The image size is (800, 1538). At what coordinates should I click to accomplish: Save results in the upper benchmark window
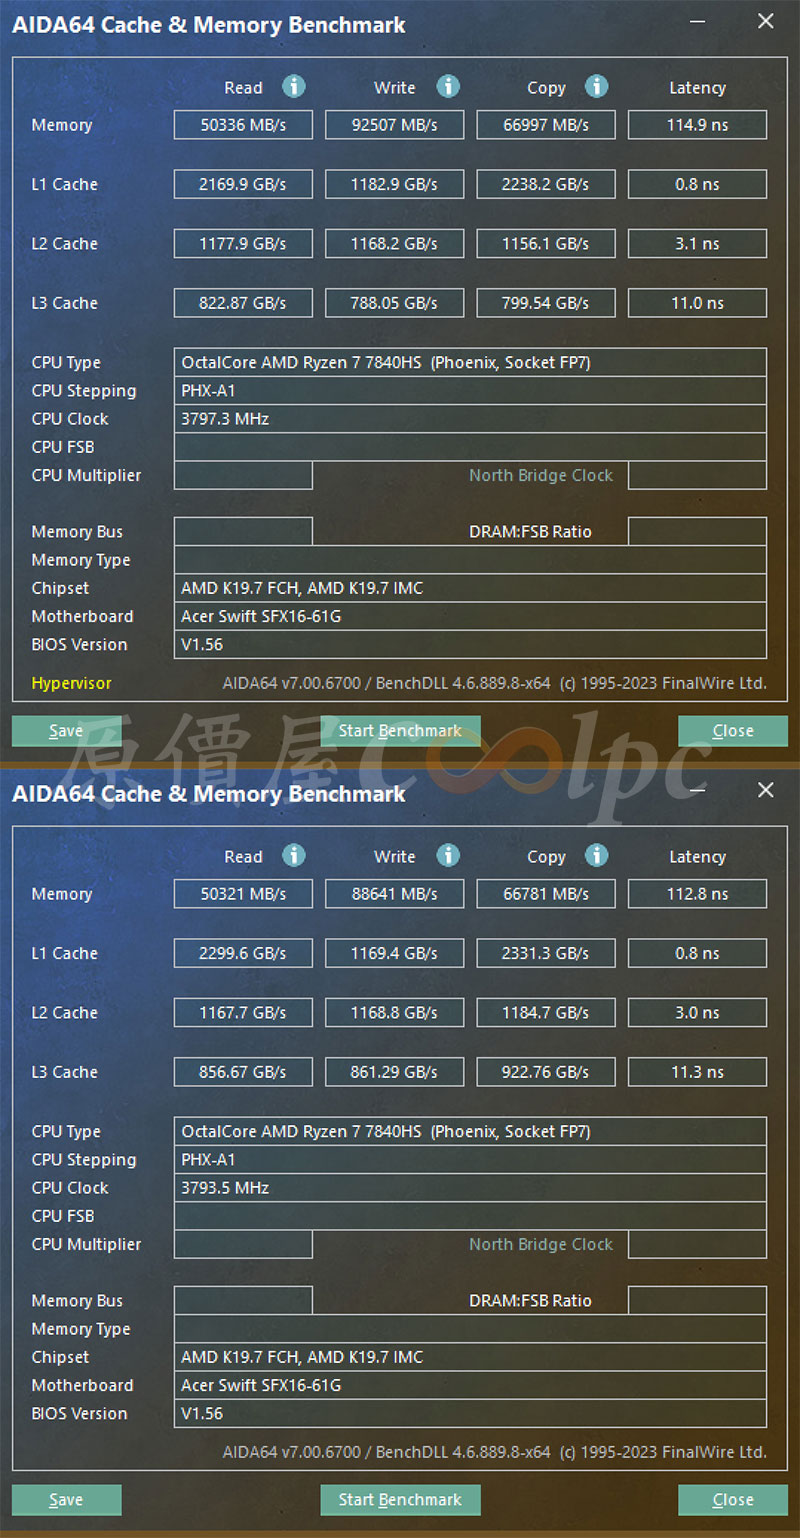pyautogui.click(x=67, y=731)
